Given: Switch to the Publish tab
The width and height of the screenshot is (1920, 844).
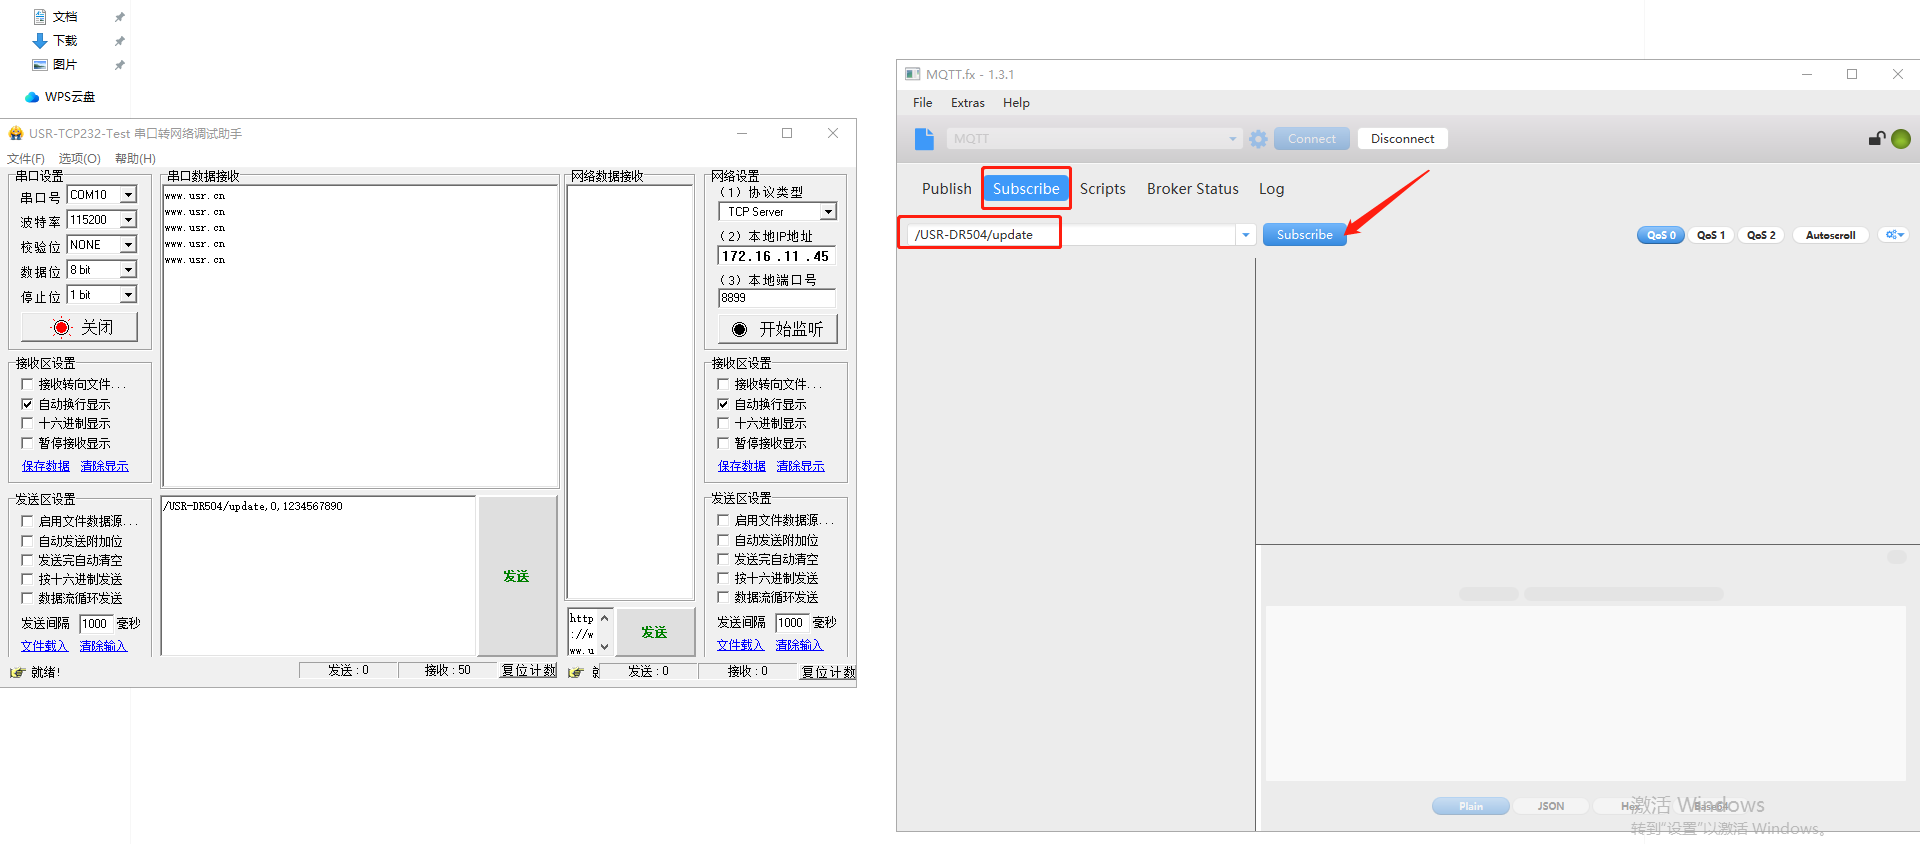Looking at the screenshot, I should tap(946, 189).
